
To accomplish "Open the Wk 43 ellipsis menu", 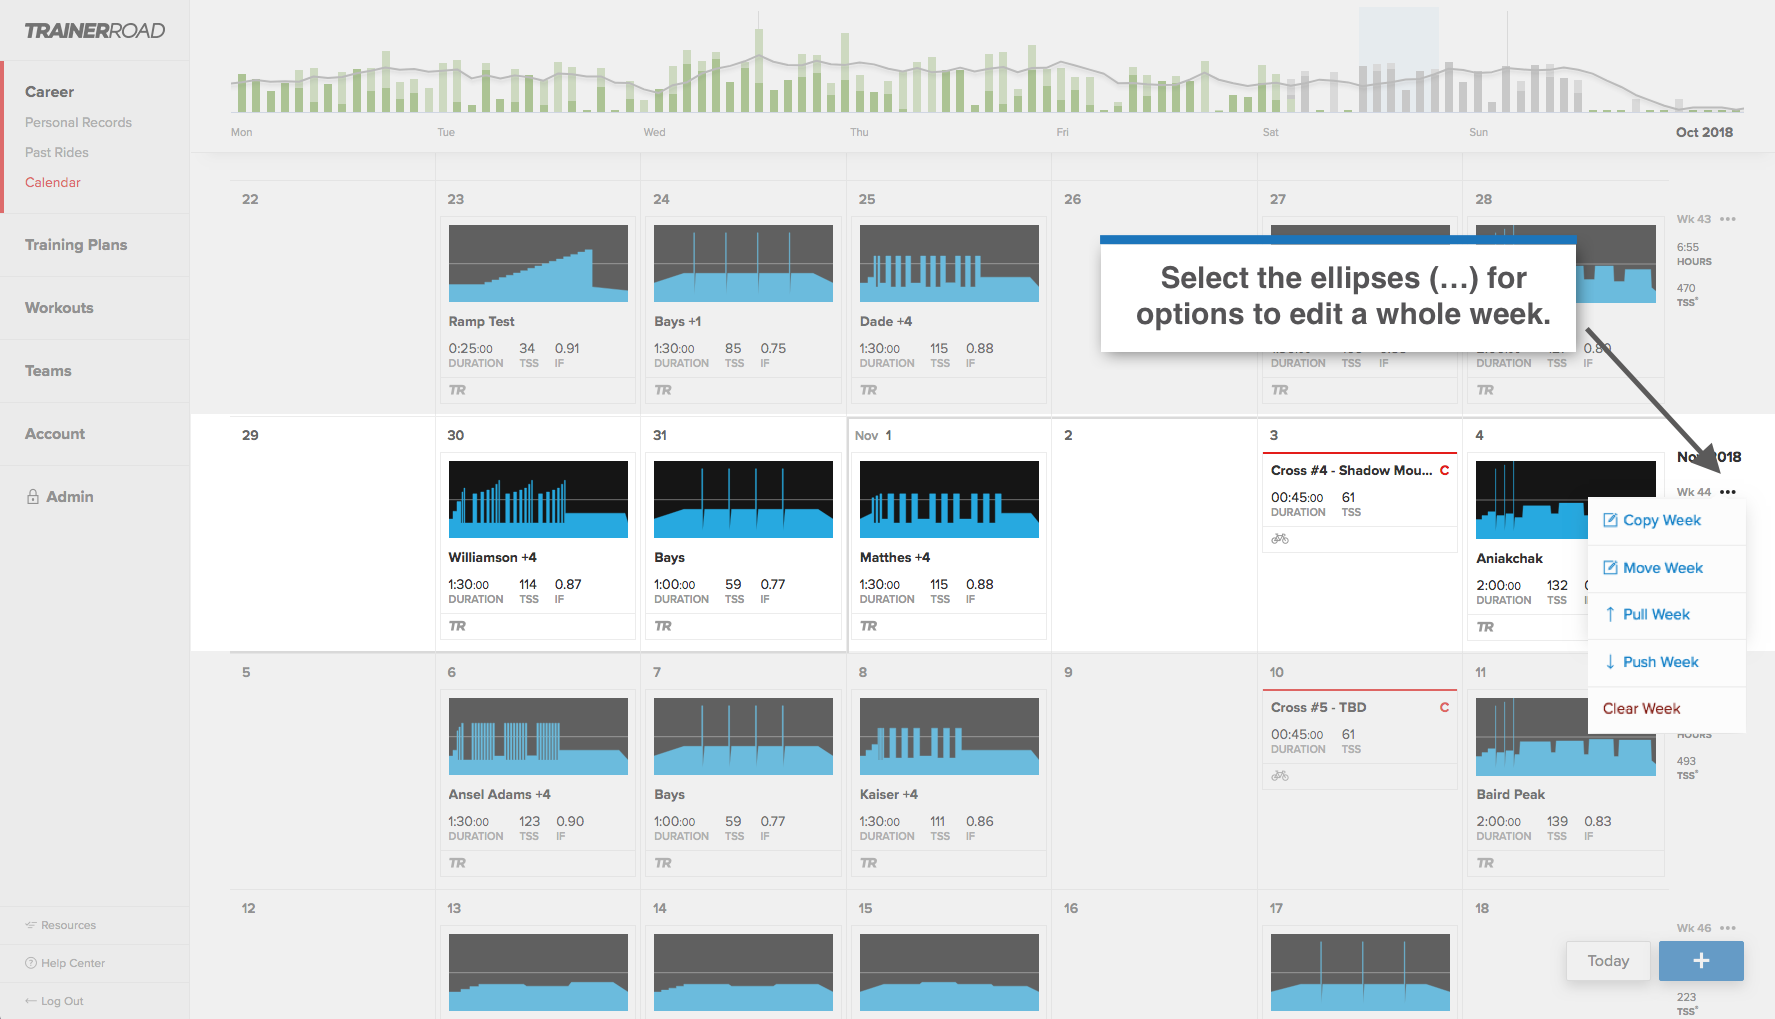I will point(1728,219).
